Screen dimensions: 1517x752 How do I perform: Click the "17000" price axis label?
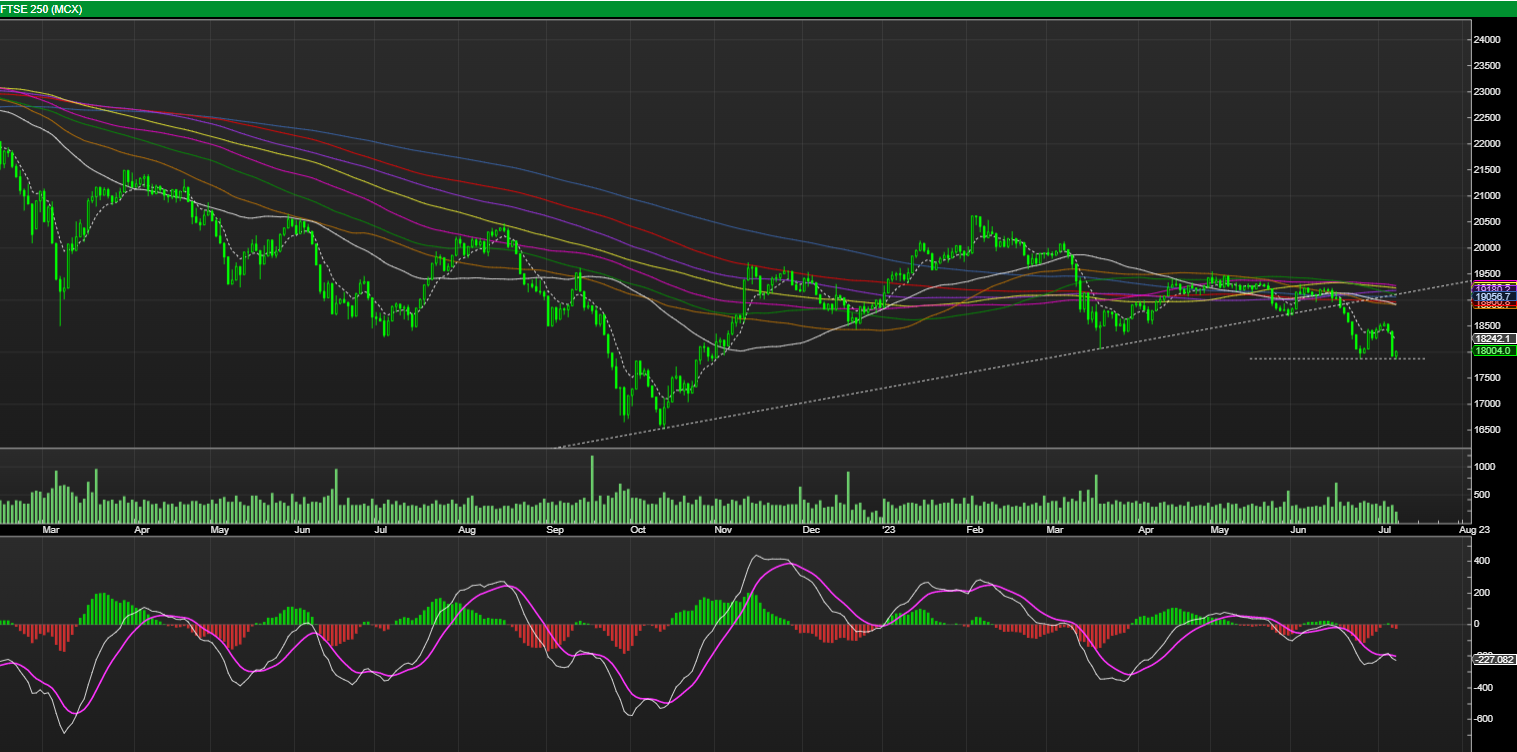[1487, 404]
